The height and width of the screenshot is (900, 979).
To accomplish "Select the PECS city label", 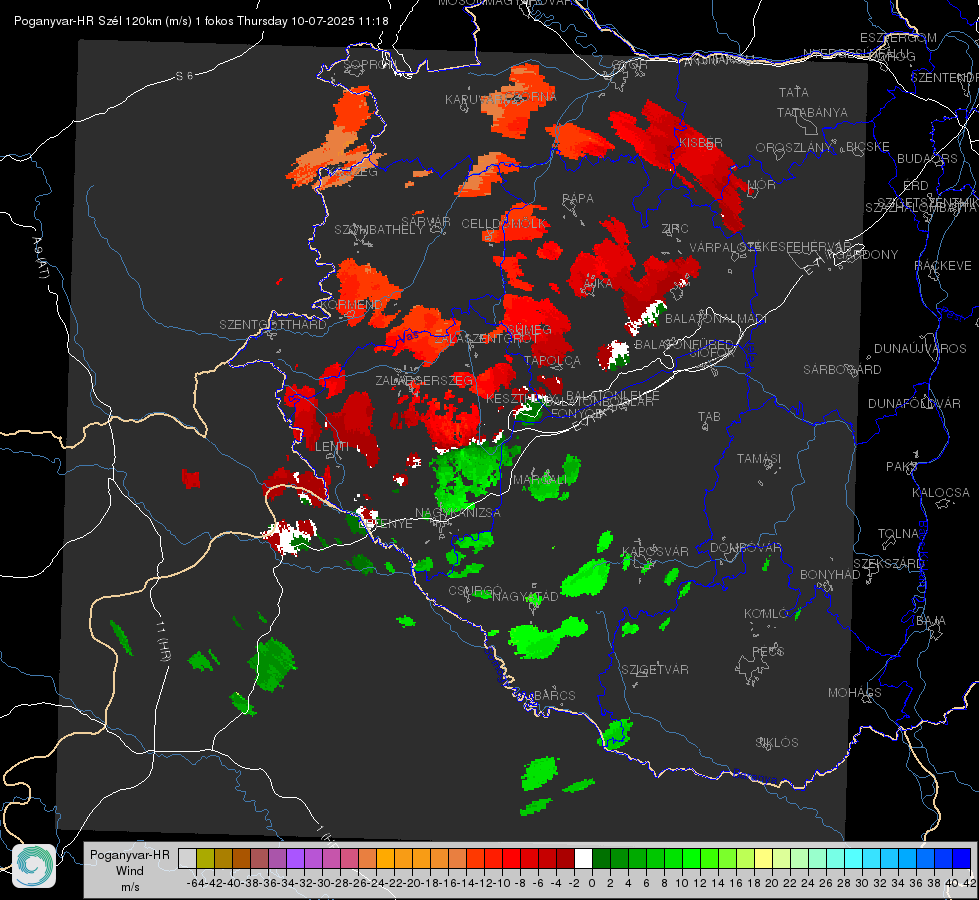I will click(767, 651).
